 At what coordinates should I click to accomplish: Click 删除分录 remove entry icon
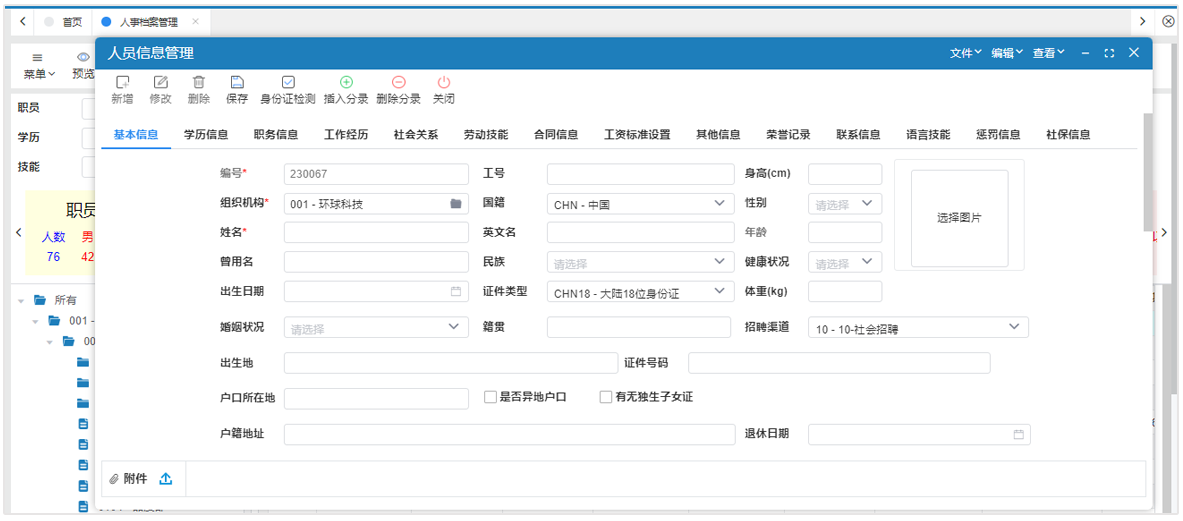coord(398,83)
